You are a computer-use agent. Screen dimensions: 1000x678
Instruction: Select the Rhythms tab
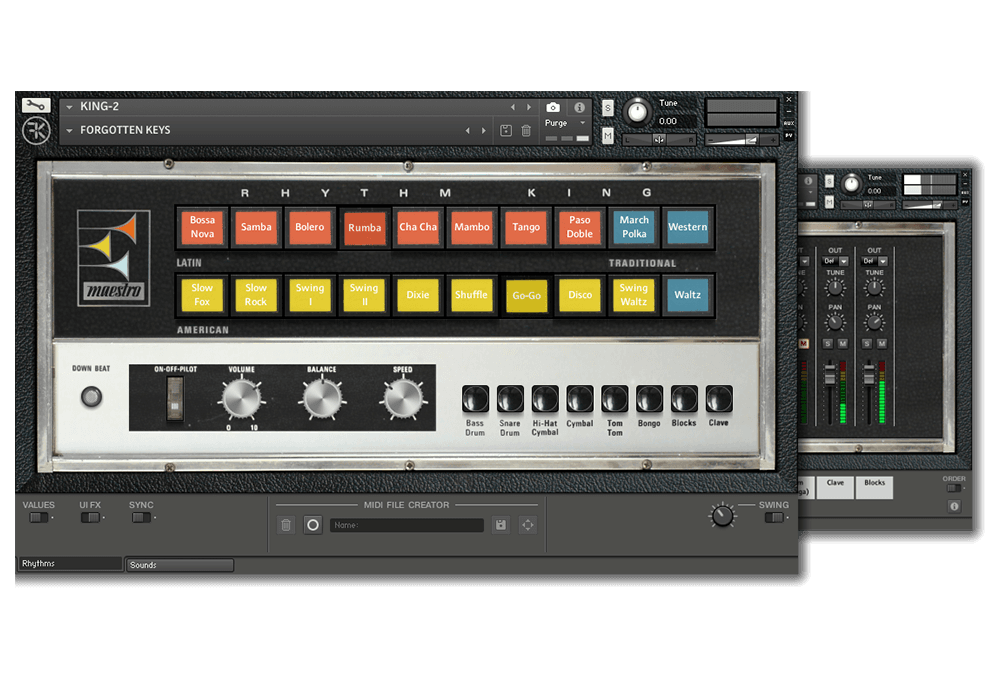[x=69, y=564]
